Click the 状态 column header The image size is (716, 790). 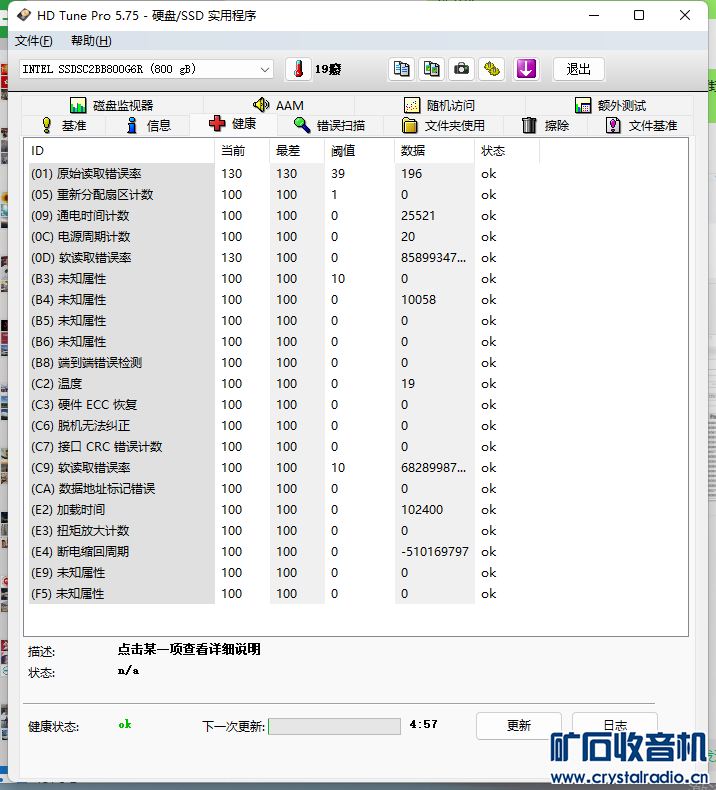coord(507,151)
